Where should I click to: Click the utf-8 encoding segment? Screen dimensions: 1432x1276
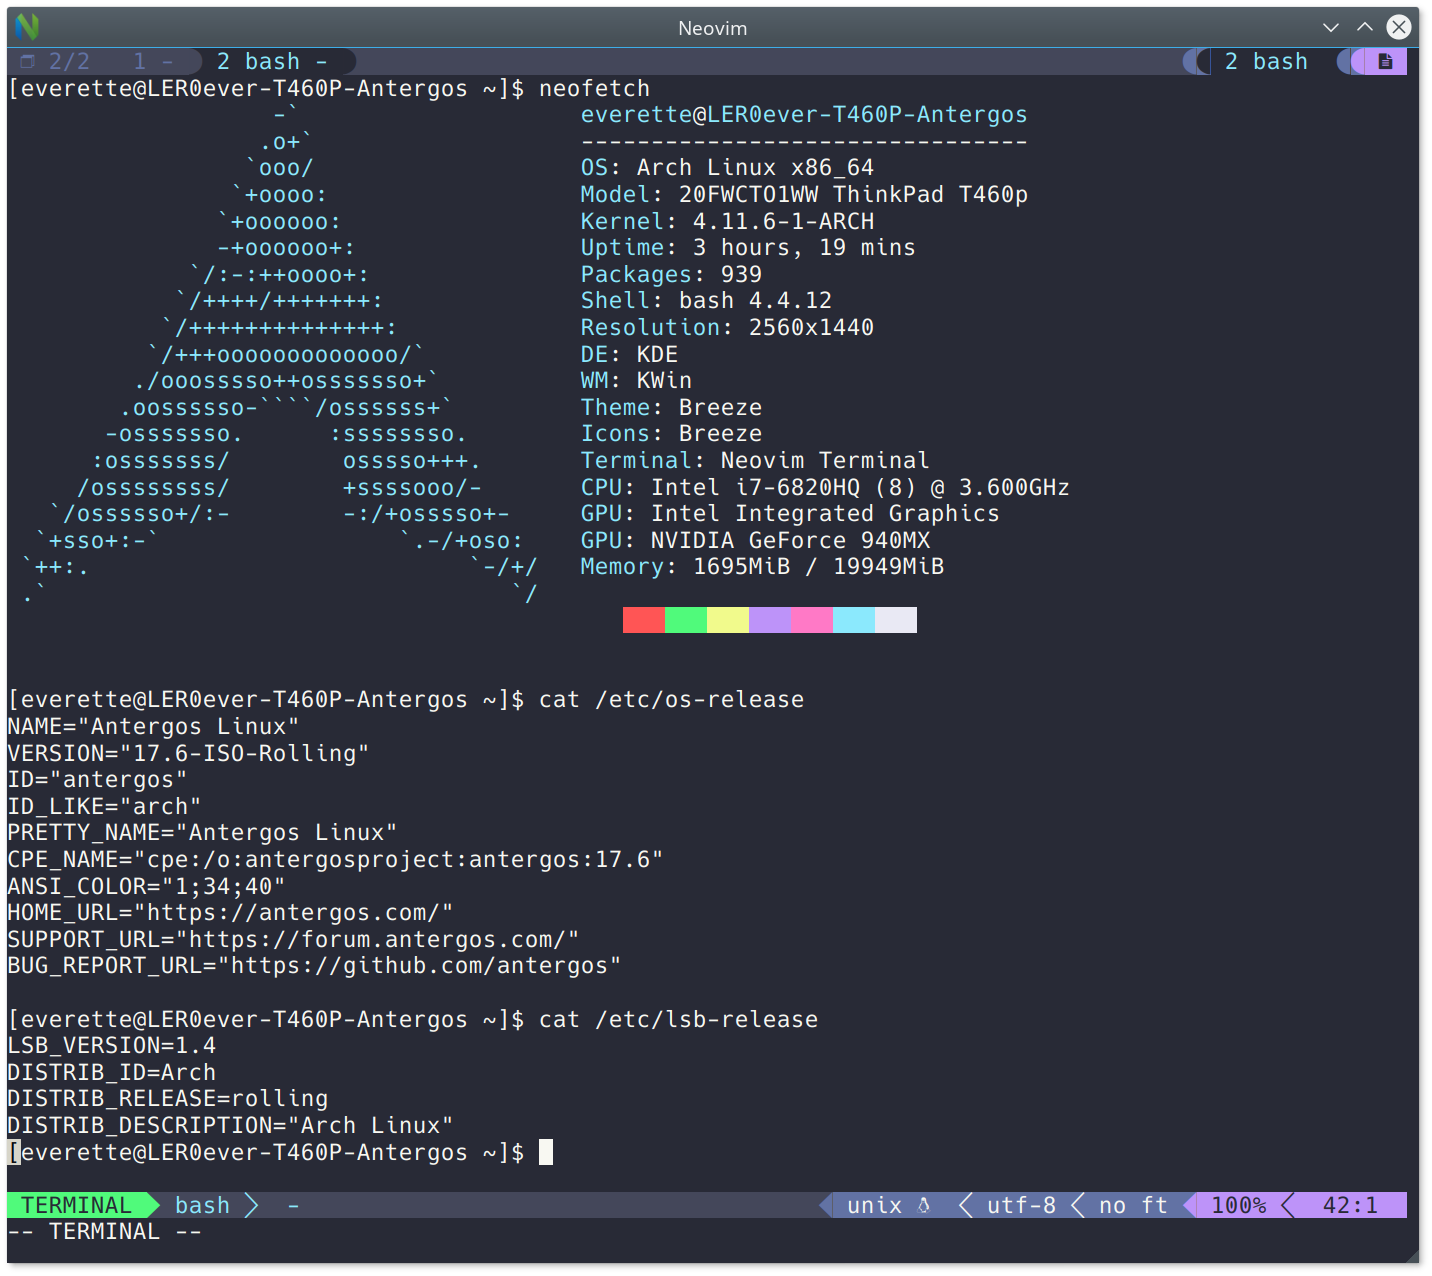(1020, 1205)
